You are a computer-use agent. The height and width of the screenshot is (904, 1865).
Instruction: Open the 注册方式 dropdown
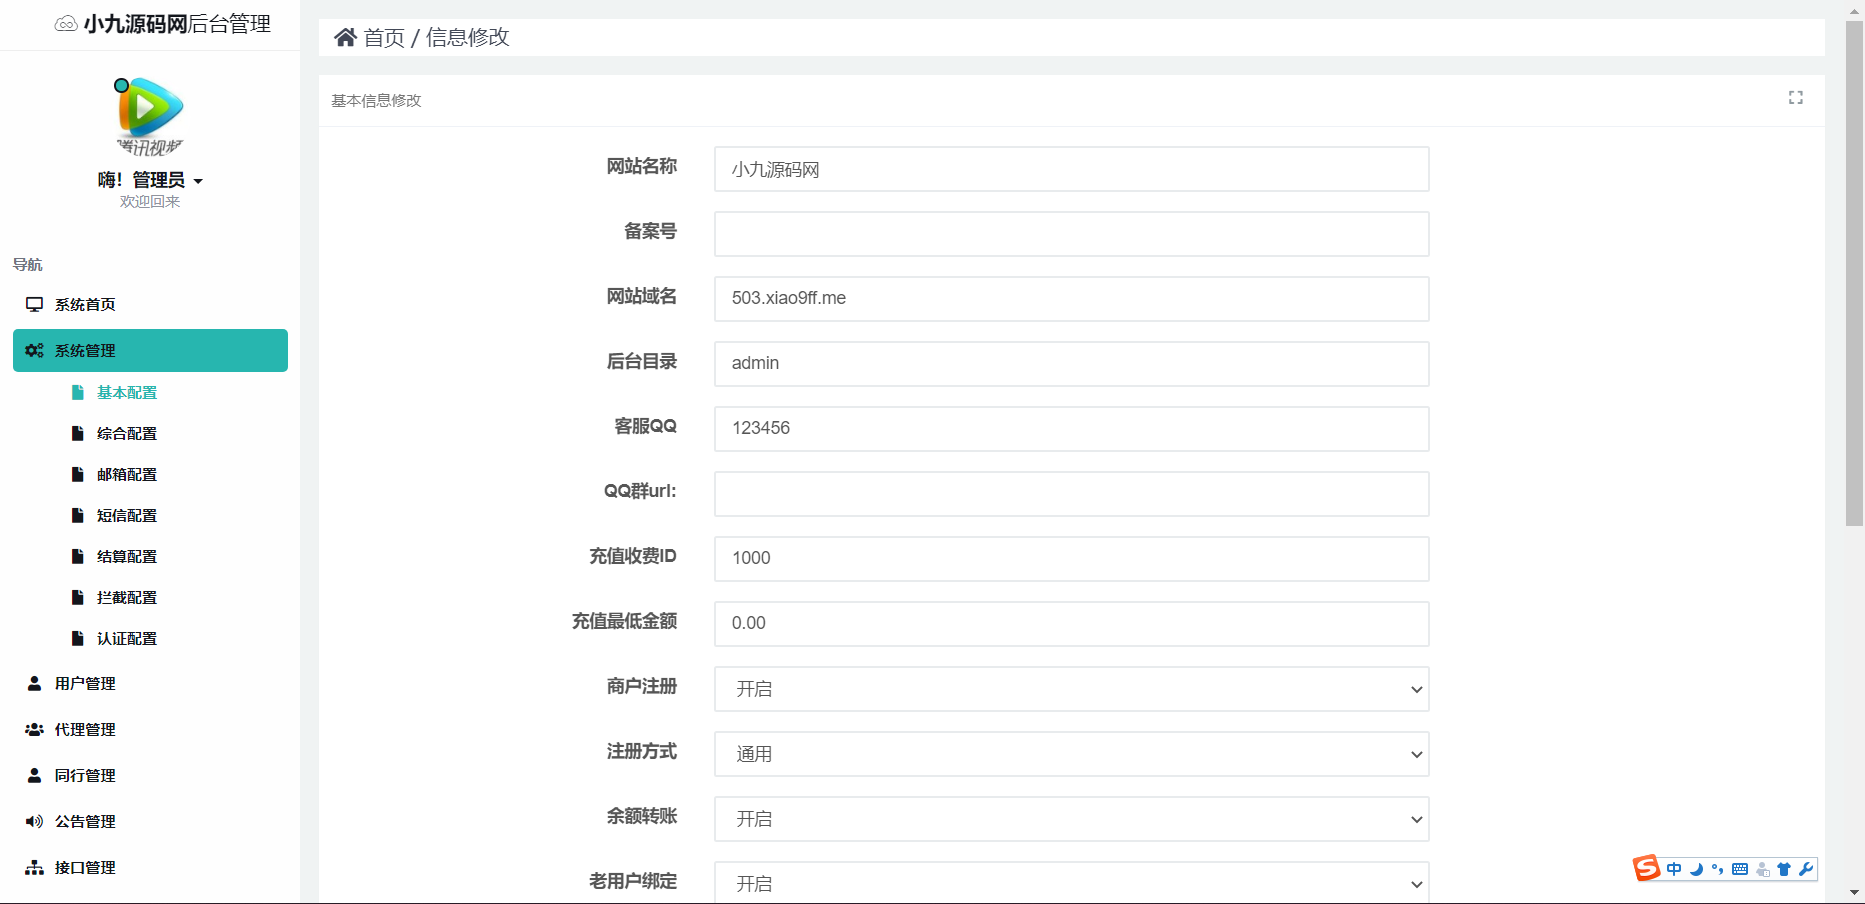click(x=1071, y=754)
